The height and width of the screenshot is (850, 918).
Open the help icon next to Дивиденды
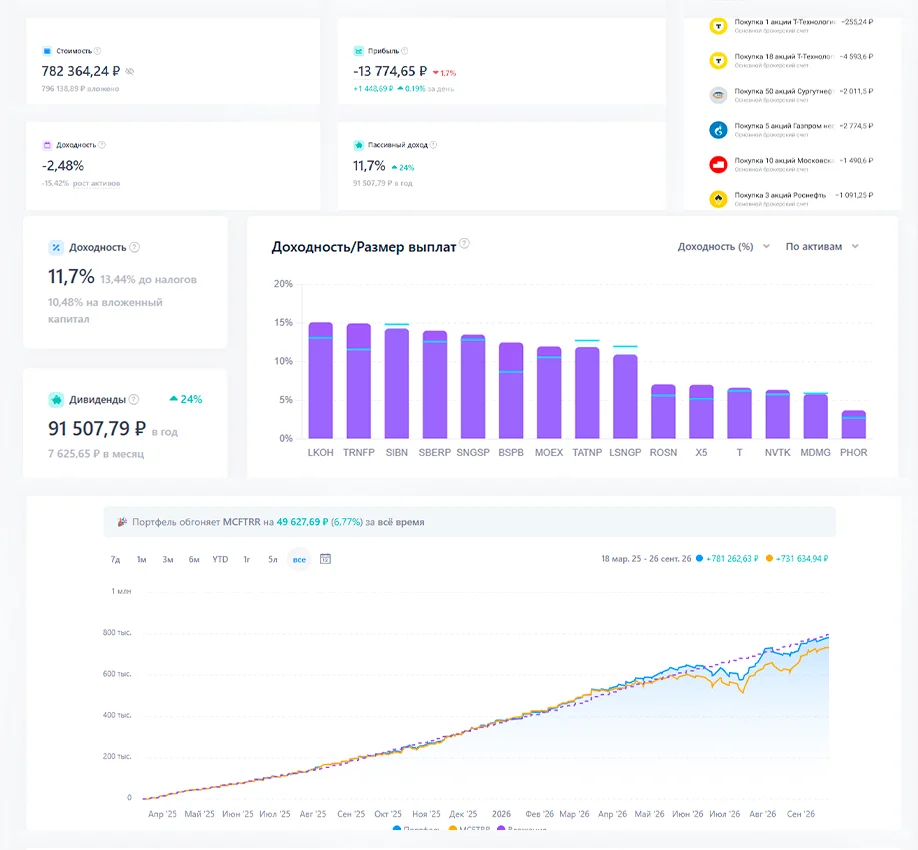pyautogui.click(x=133, y=399)
